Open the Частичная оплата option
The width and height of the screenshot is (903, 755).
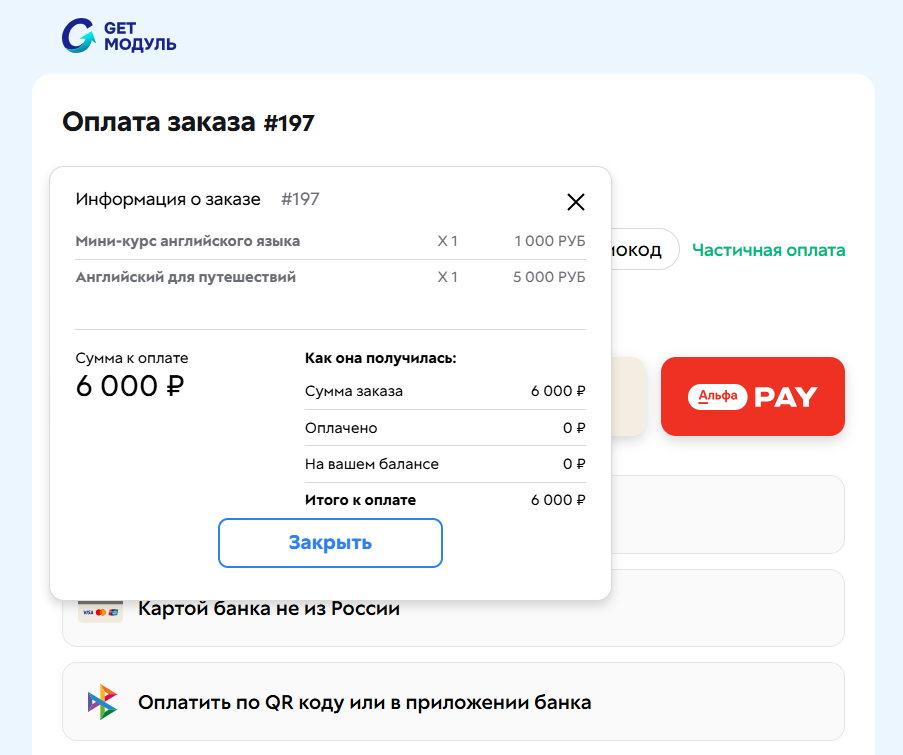click(768, 250)
